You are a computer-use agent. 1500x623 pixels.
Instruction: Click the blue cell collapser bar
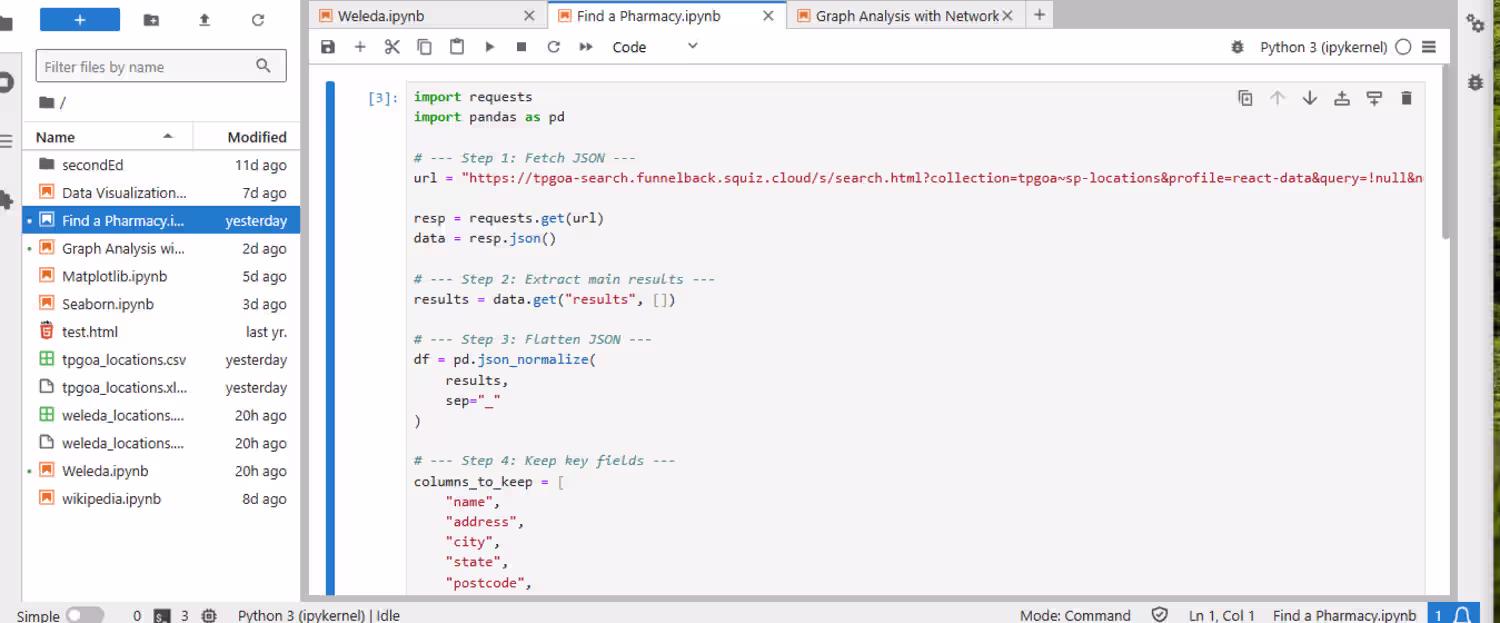(330, 338)
